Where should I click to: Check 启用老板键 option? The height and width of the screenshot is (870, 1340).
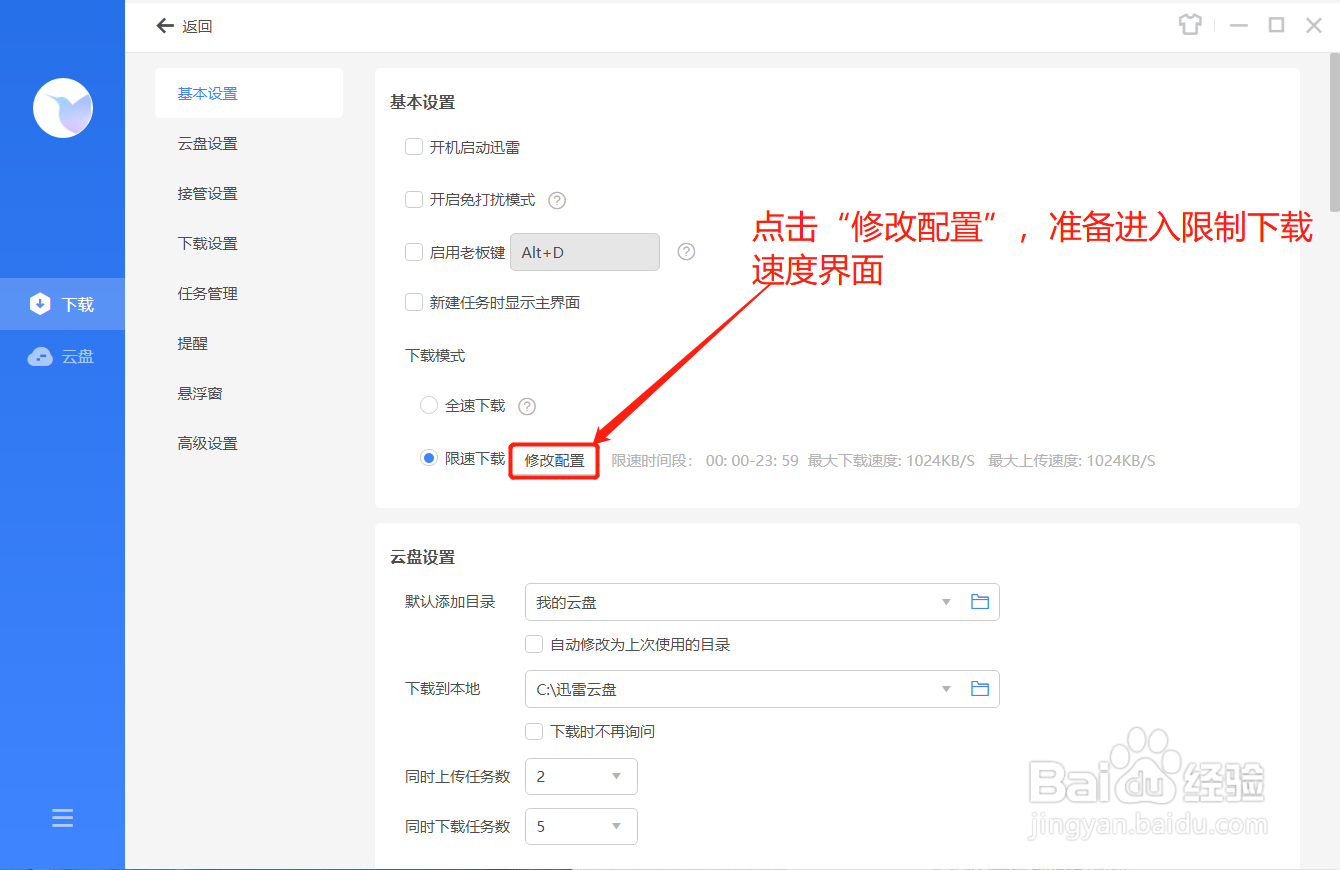[x=413, y=252]
